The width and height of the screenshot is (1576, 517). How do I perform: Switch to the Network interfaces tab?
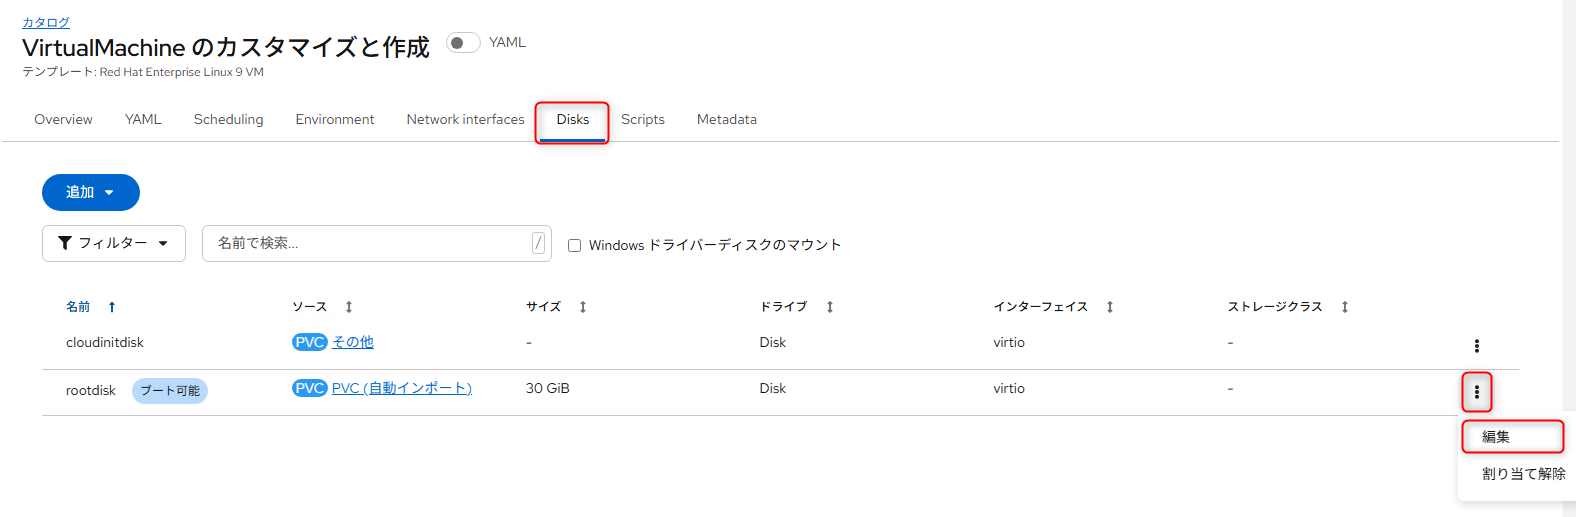[x=465, y=119]
